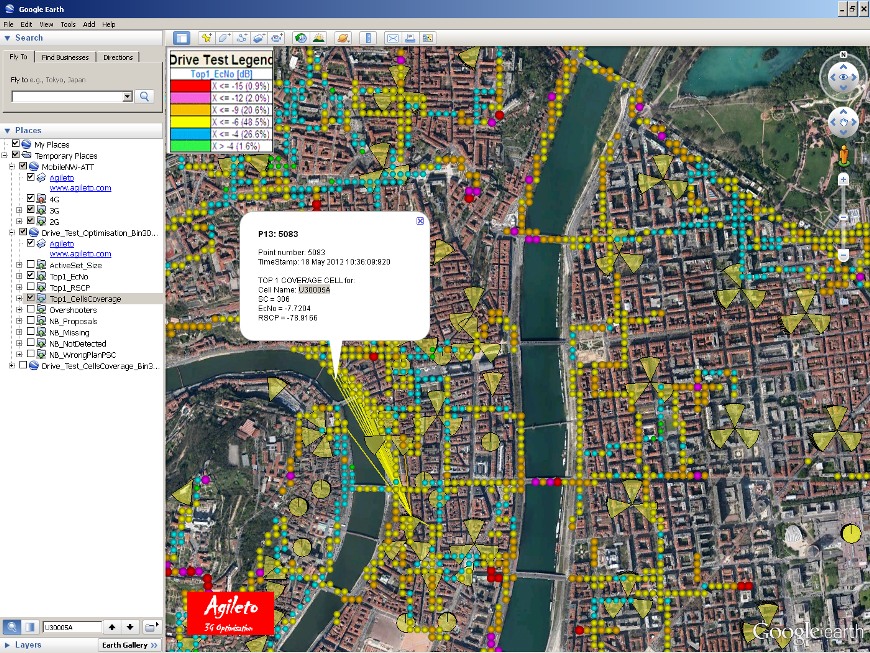This screenshot has height=653, width=870.
Task: Select the ruler measurement tool
Action: click(x=366, y=38)
